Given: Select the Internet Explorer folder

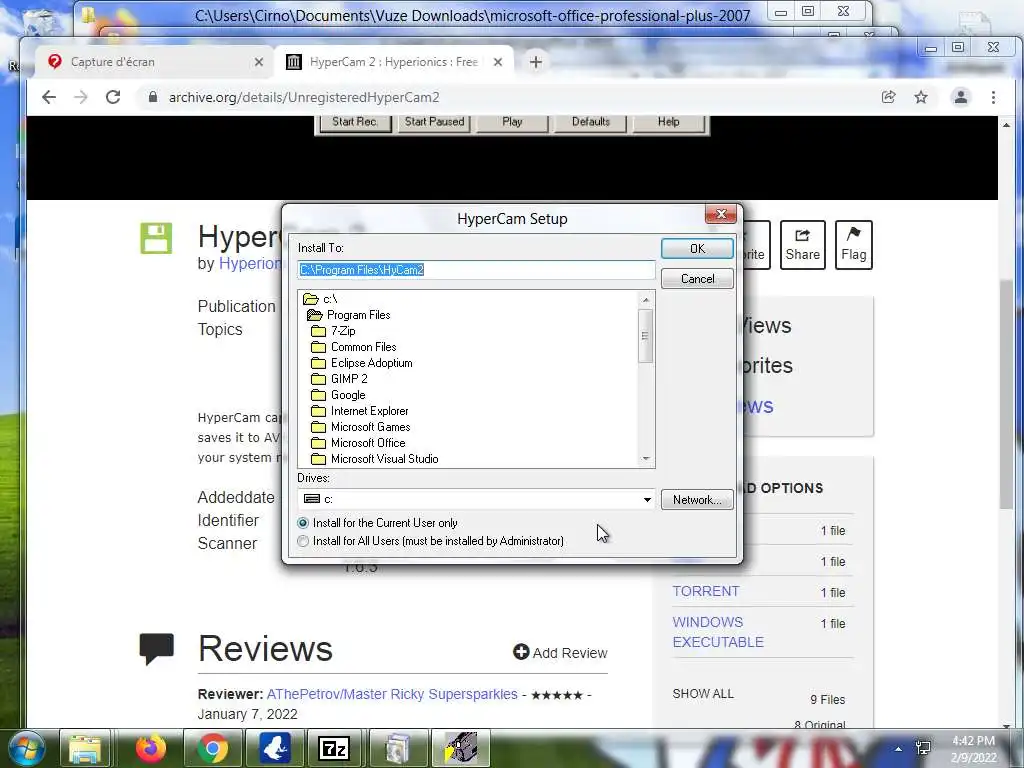Looking at the screenshot, I should pos(360,411).
